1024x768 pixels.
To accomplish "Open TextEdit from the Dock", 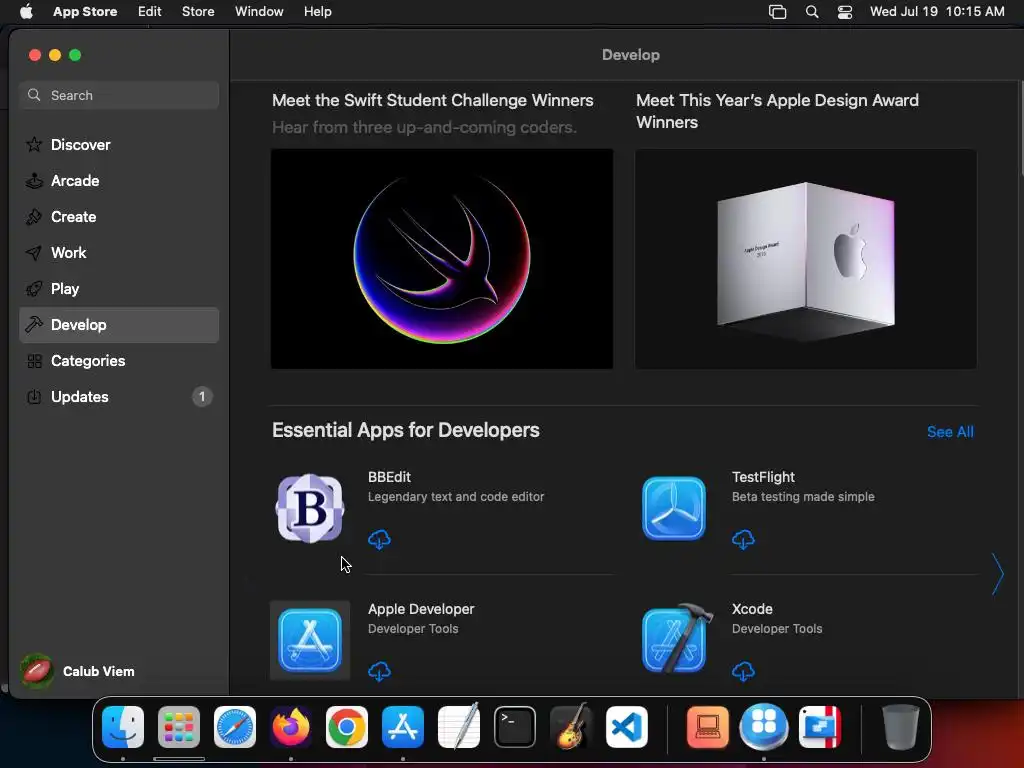I will (458, 727).
